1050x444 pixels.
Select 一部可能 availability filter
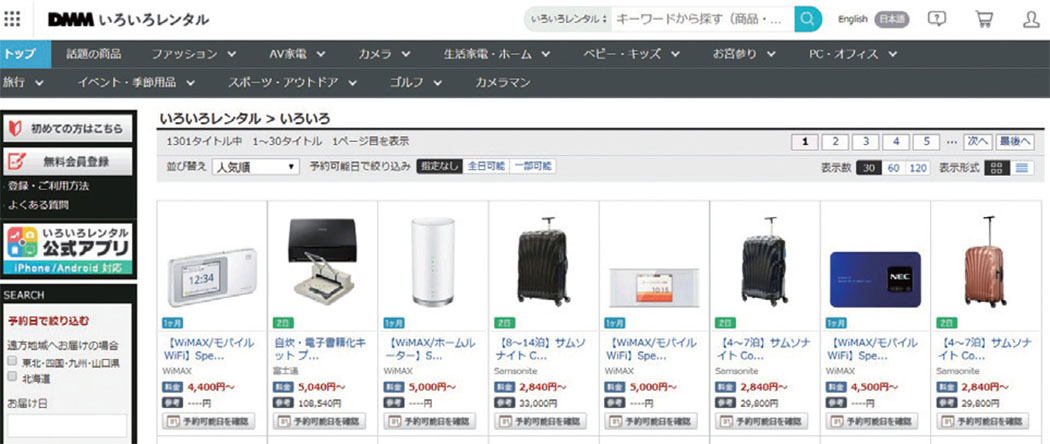(533, 166)
